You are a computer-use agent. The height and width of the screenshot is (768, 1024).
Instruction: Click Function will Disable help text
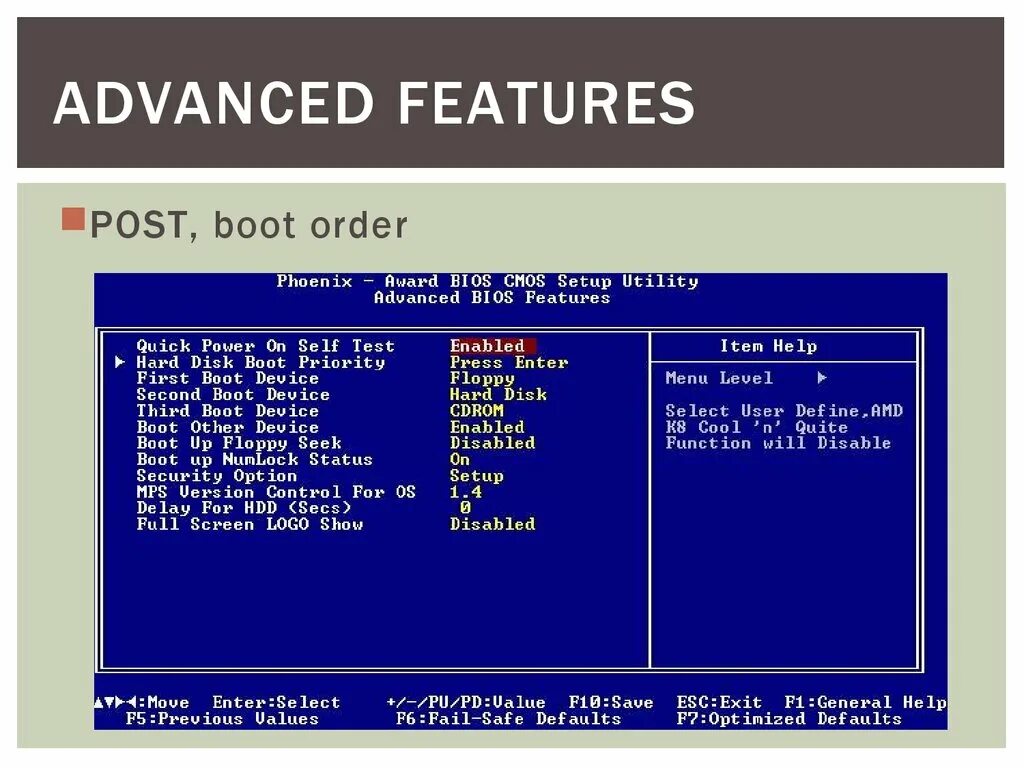[x=778, y=443]
